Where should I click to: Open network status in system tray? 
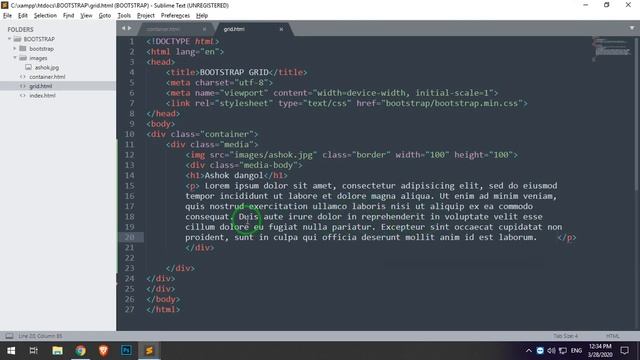click(x=563, y=351)
